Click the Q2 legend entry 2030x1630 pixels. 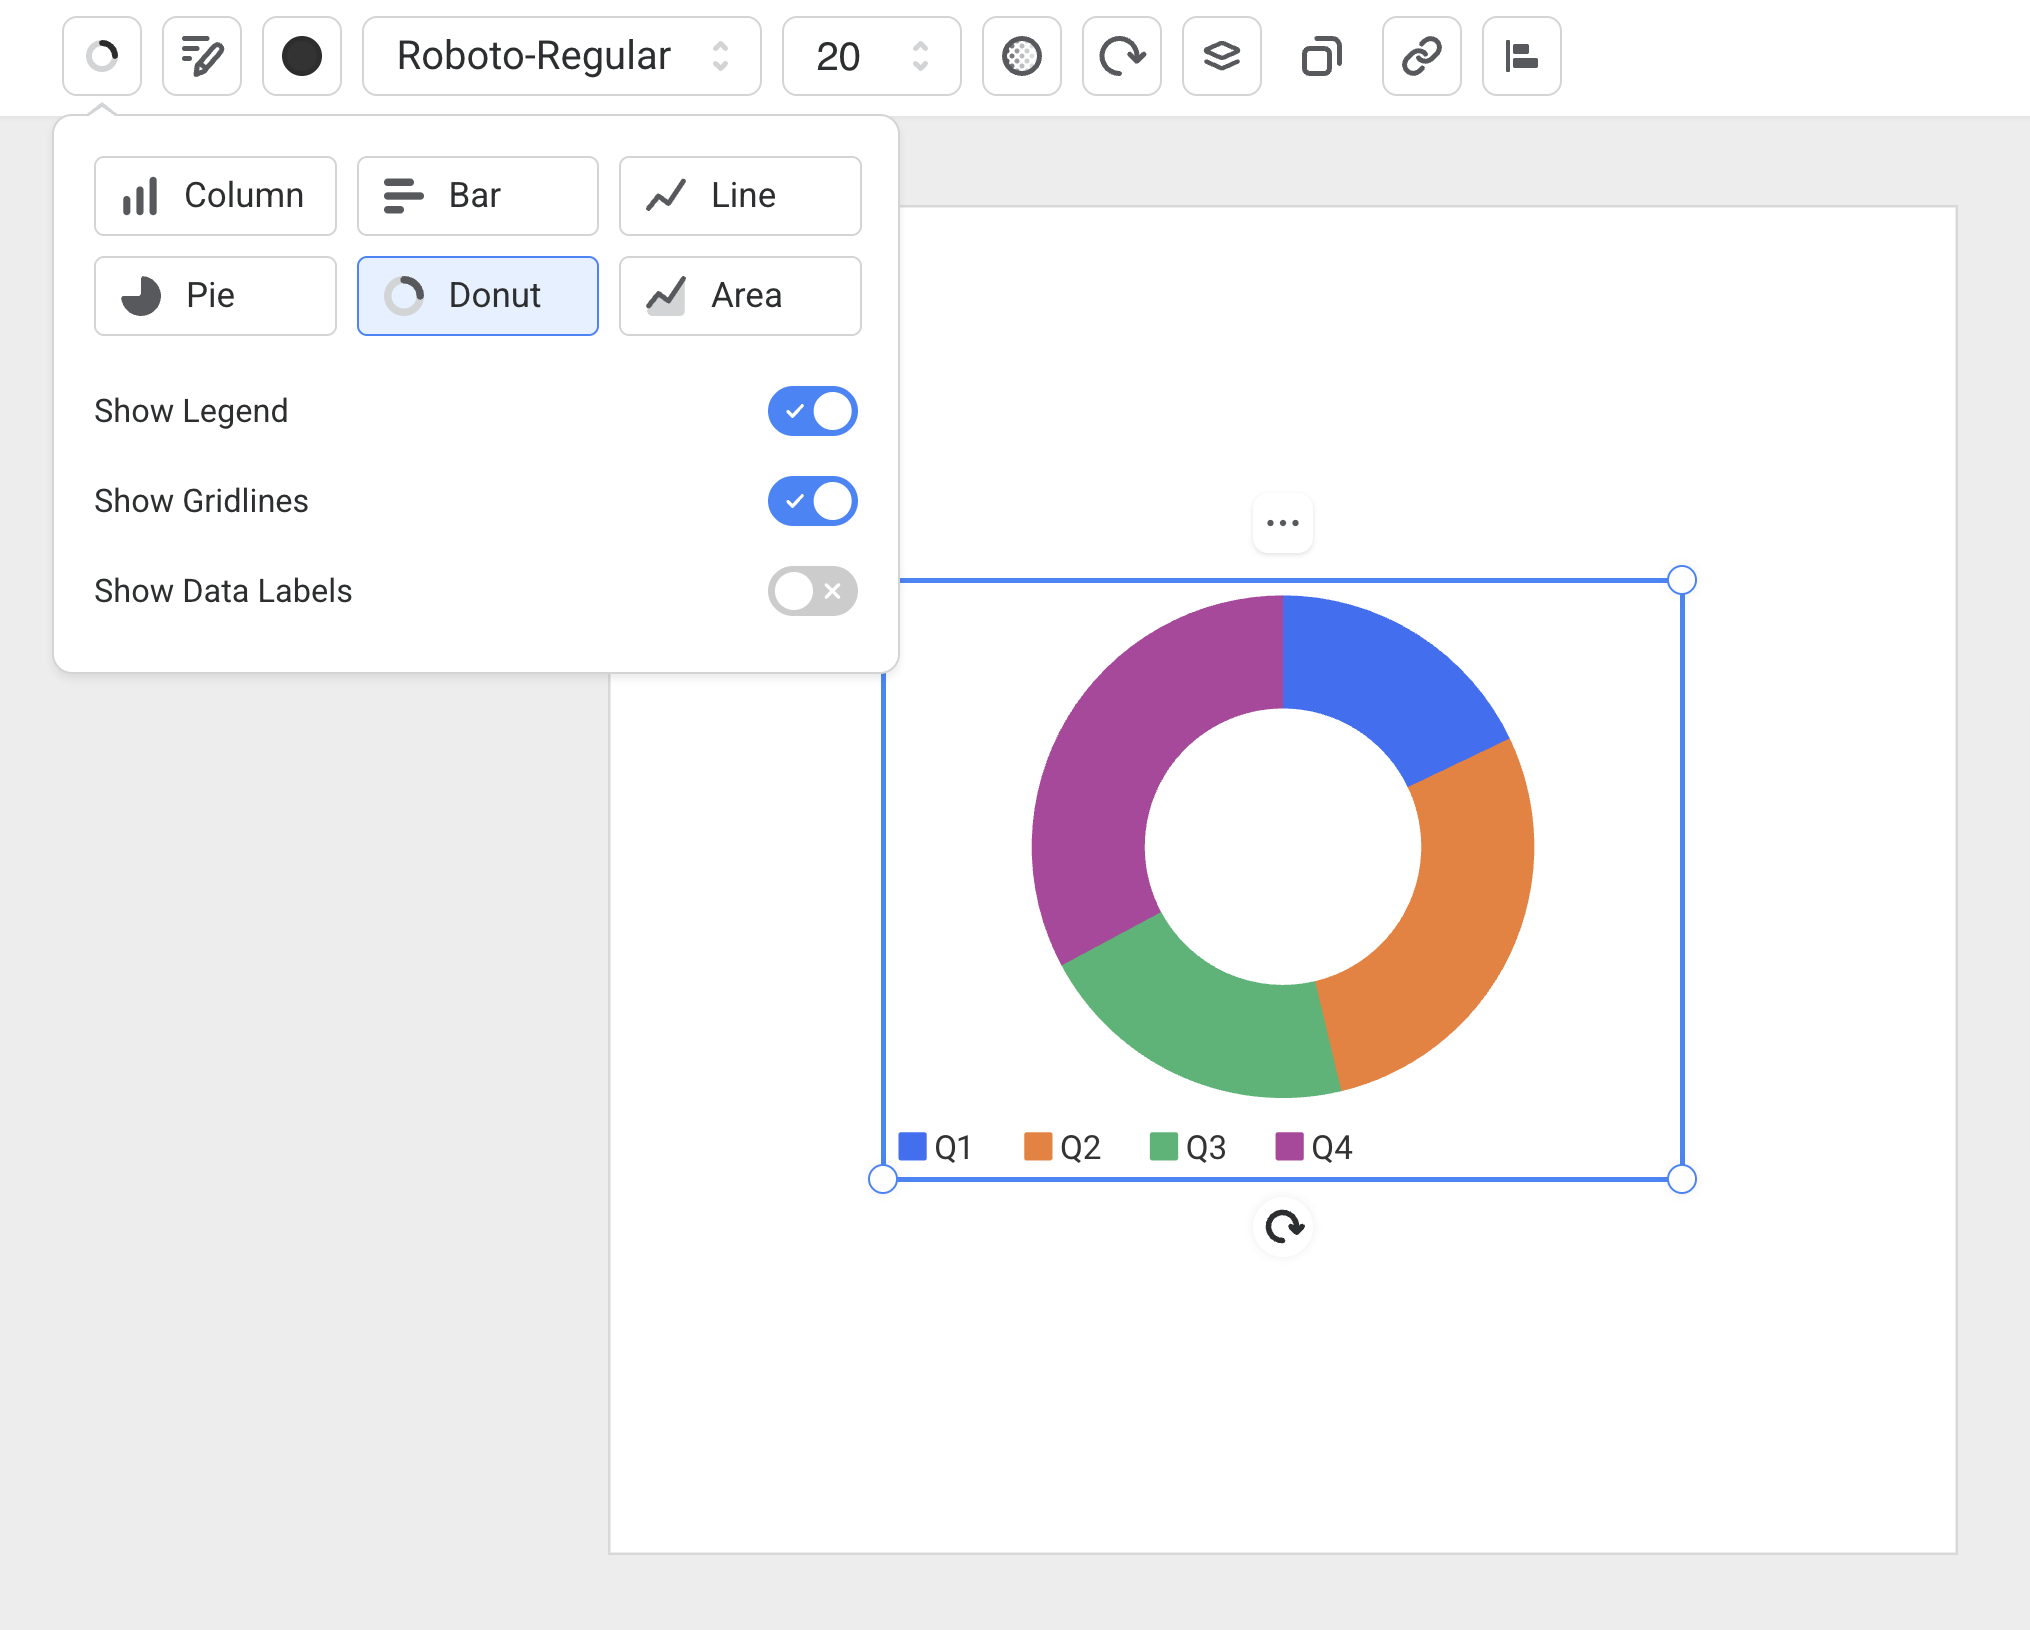pyautogui.click(x=1062, y=1147)
